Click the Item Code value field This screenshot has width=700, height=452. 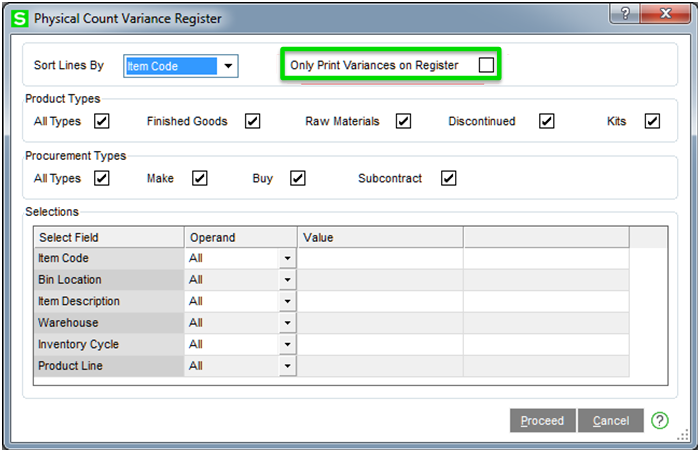click(x=380, y=258)
